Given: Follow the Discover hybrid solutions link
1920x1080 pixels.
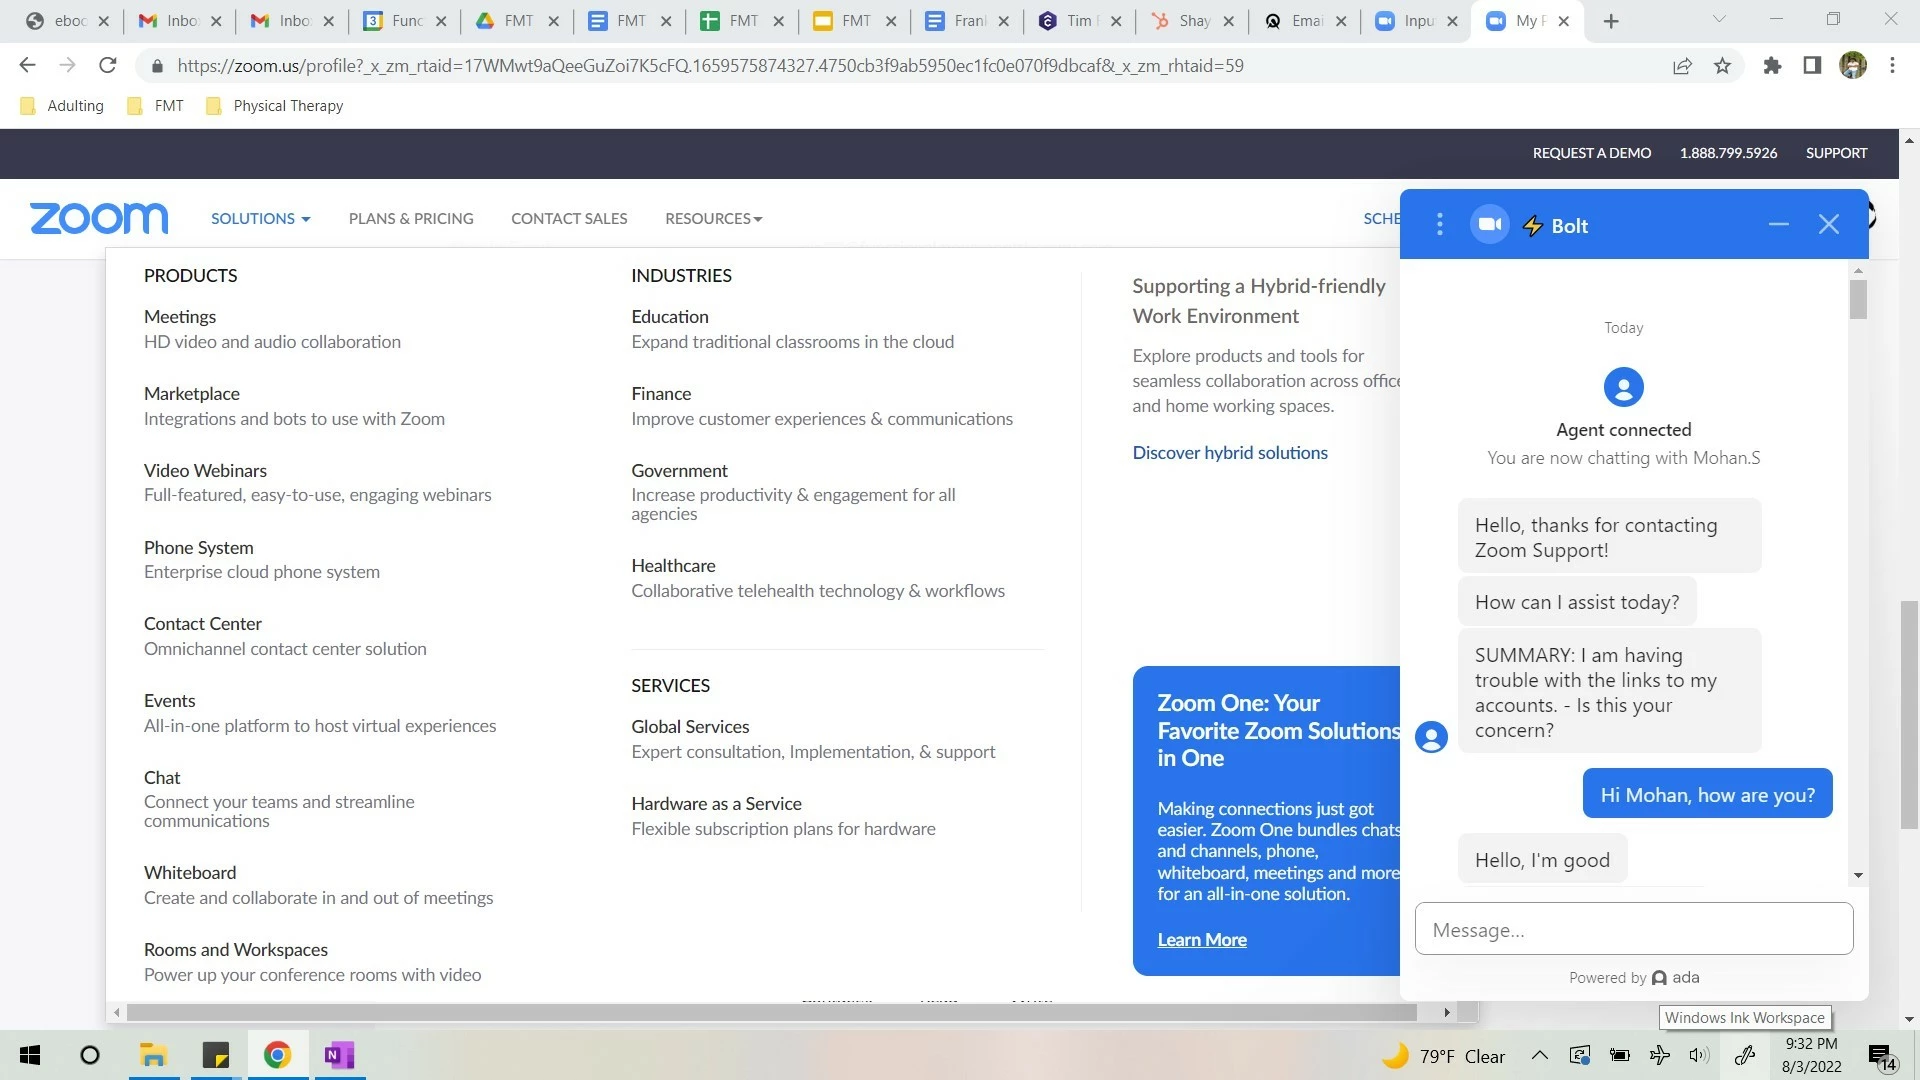Looking at the screenshot, I should click(1230, 453).
